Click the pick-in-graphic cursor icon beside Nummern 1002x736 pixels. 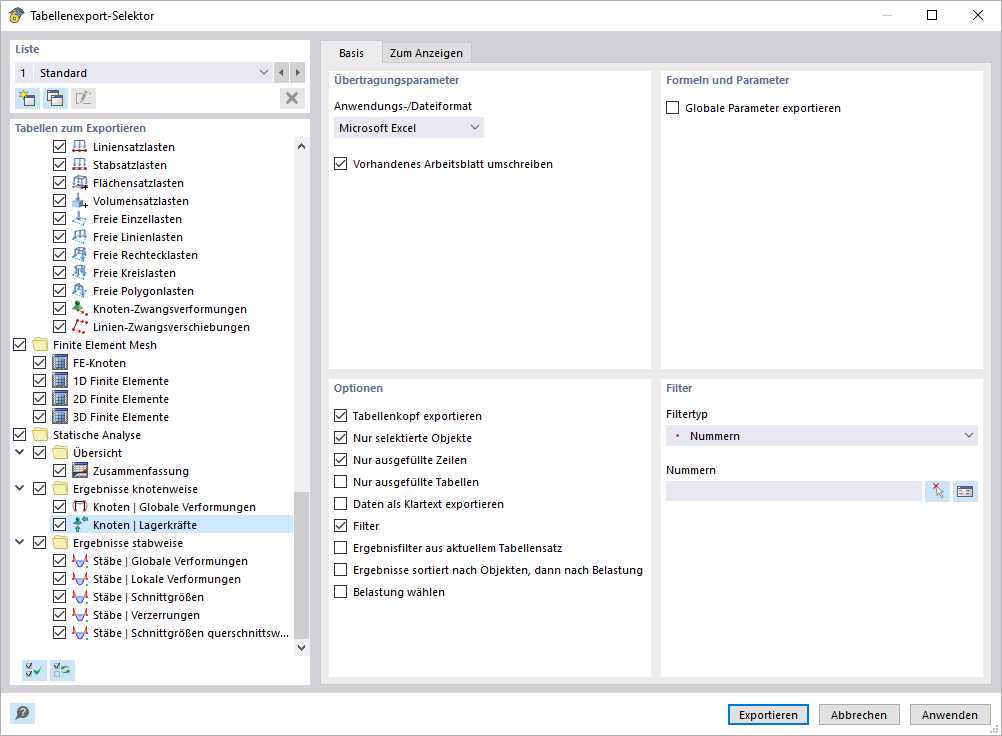(937, 491)
